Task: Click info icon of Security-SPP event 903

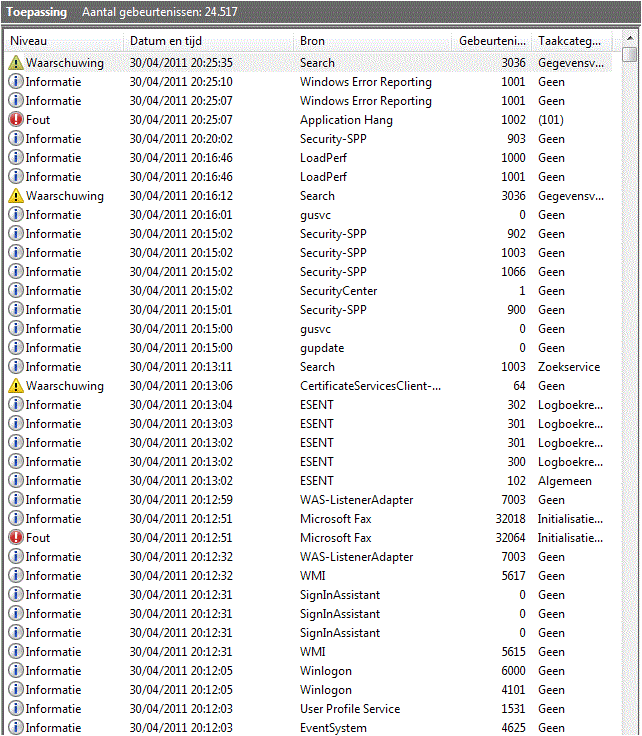Action: [x=15, y=138]
